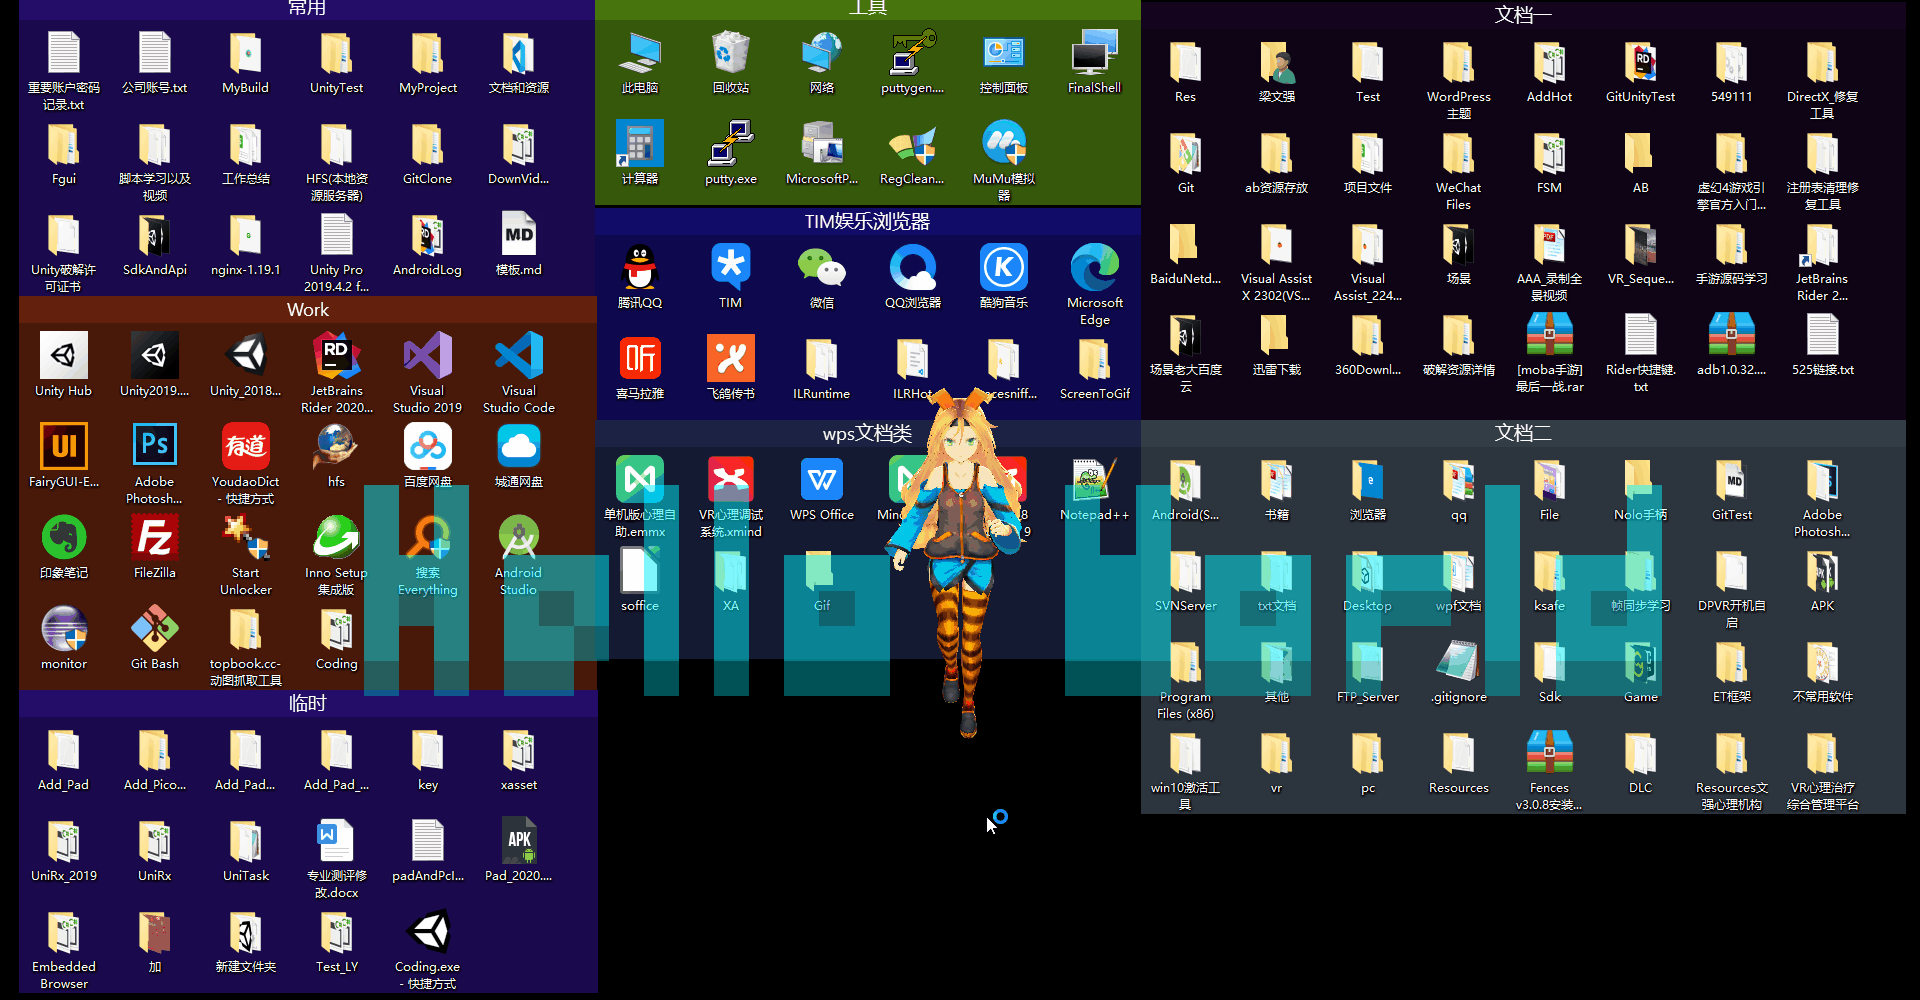Open the 525 .txt text file
This screenshot has height=1000, width=1920.
1822,344
